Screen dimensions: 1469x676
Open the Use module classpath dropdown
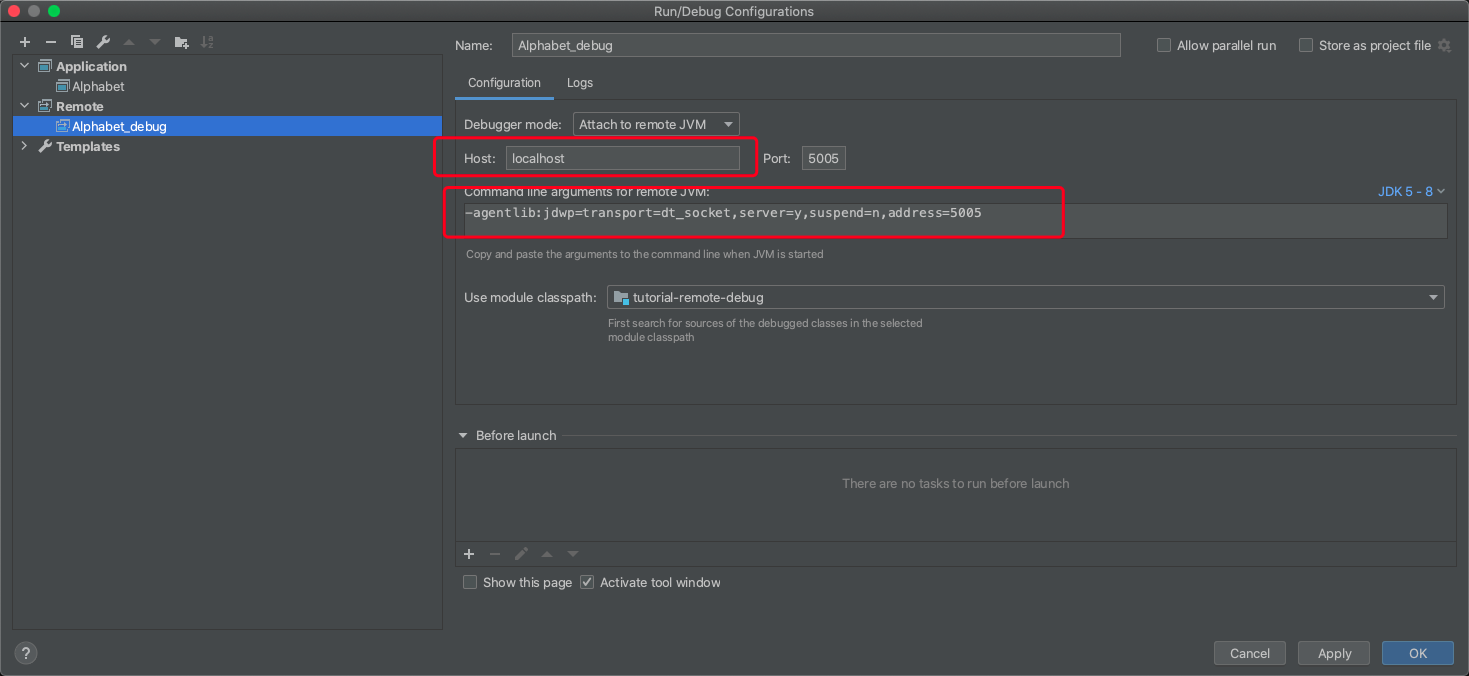1025,297
